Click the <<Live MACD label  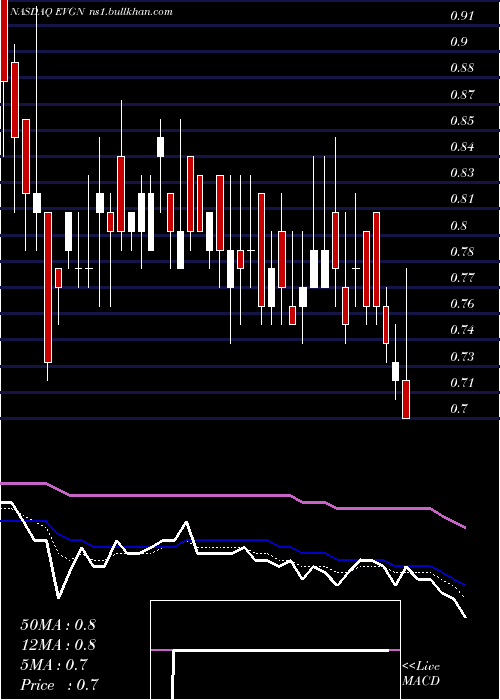point(421,674)
